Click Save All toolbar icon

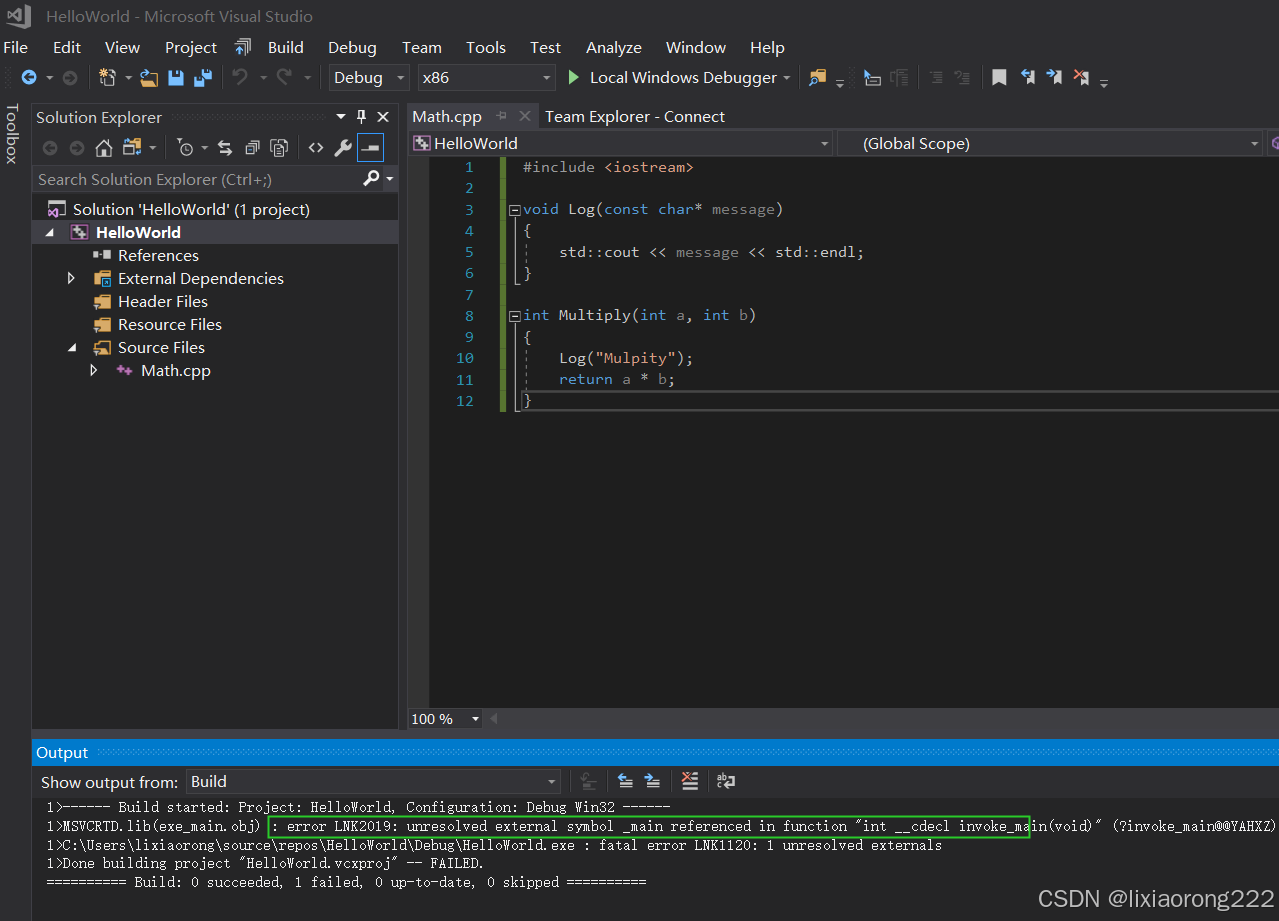[x=204, y=77]
